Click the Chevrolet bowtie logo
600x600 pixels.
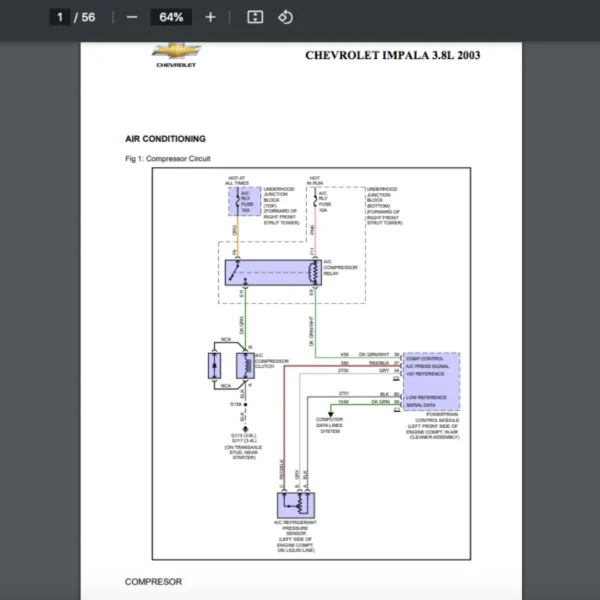click(x=176, y=52)
